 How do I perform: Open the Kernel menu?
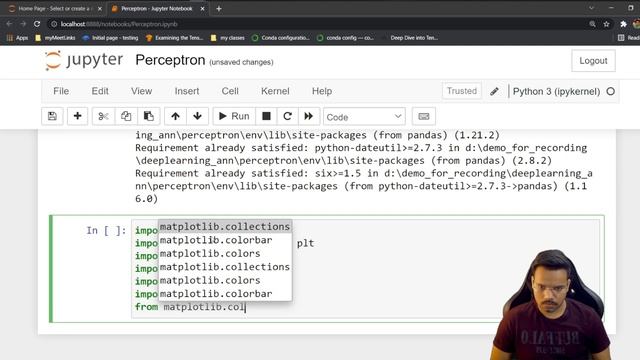[275, 91]
